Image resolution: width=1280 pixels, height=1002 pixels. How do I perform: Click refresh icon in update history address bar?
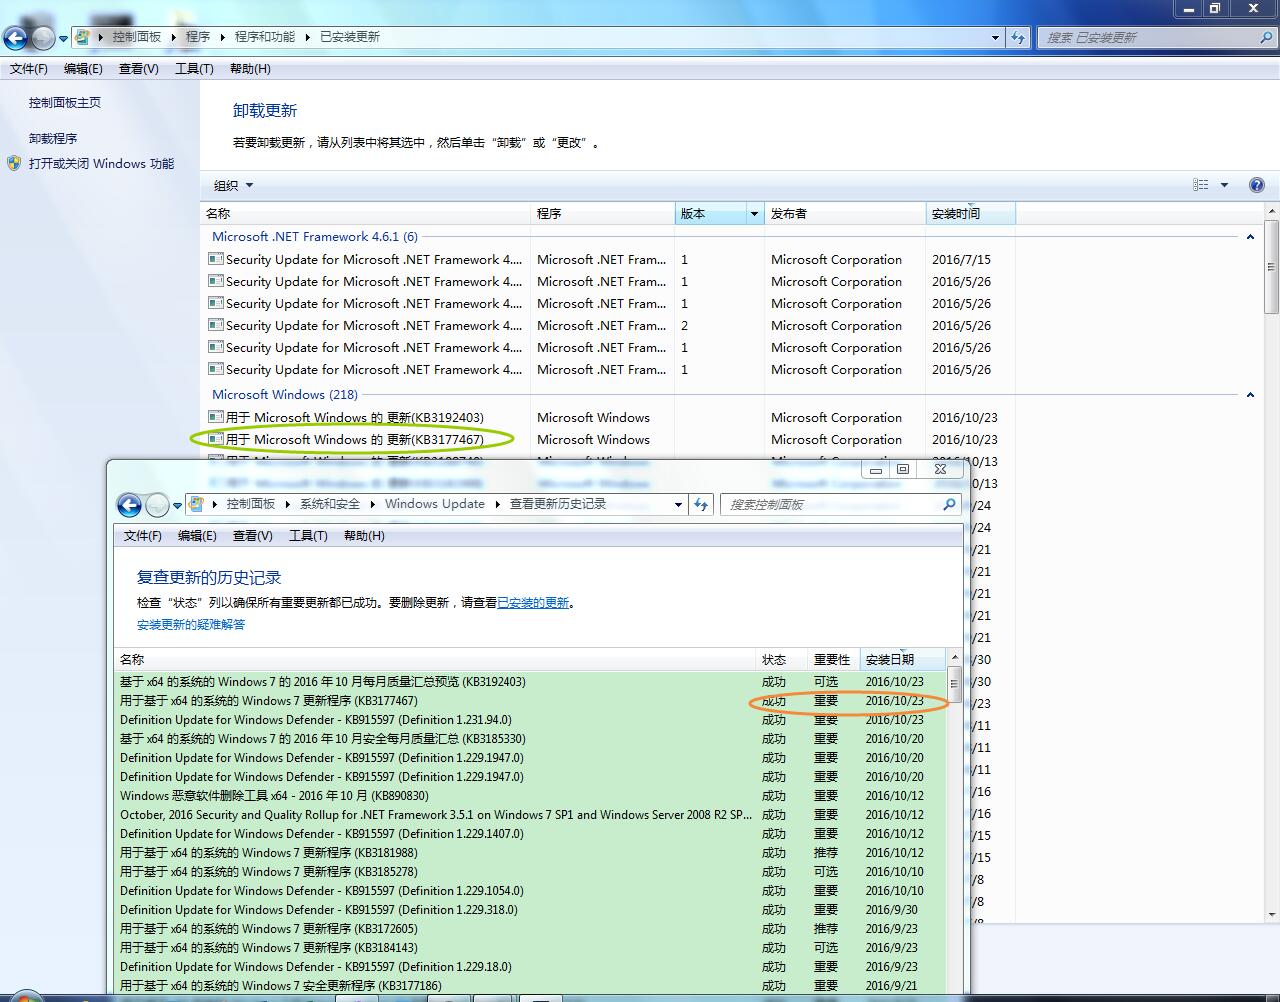(701, 504)
